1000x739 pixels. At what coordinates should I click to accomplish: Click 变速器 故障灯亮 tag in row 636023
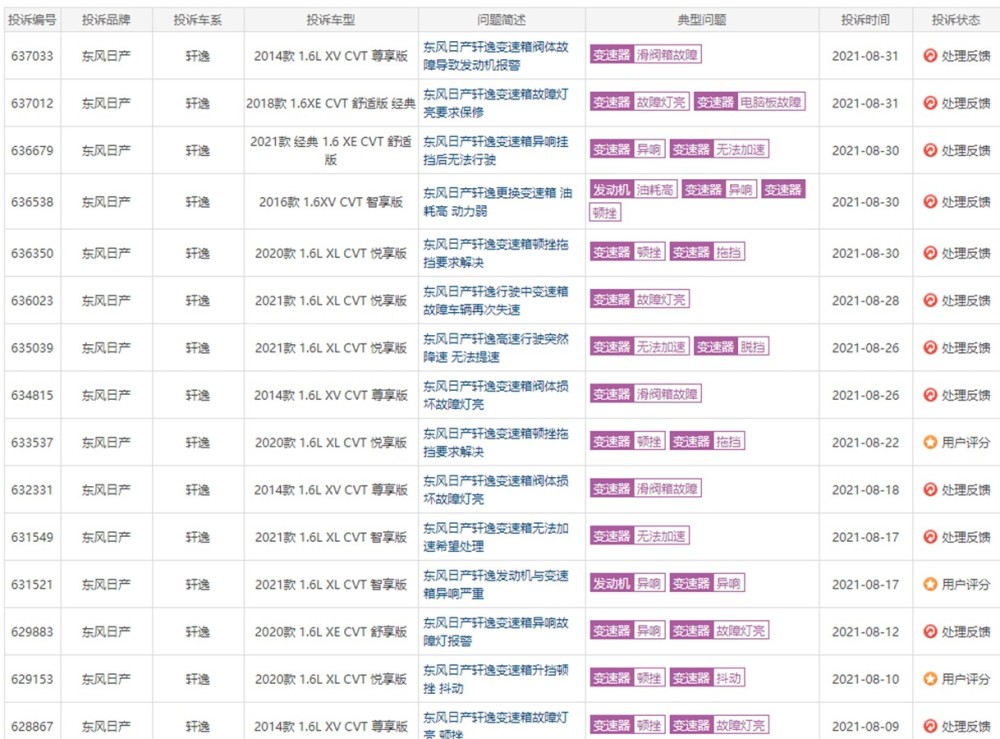[x=639, y=299]
